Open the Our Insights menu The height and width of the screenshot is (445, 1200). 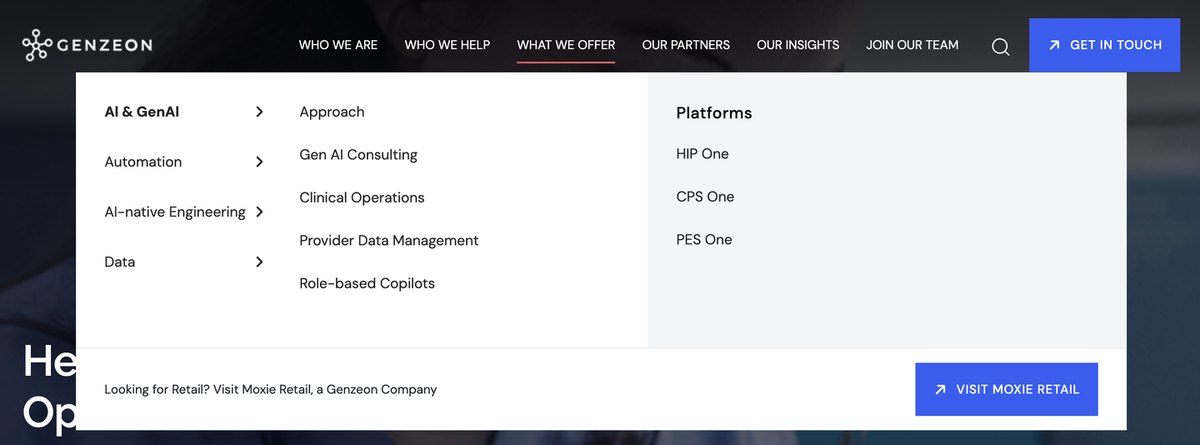tap(798, 45)
